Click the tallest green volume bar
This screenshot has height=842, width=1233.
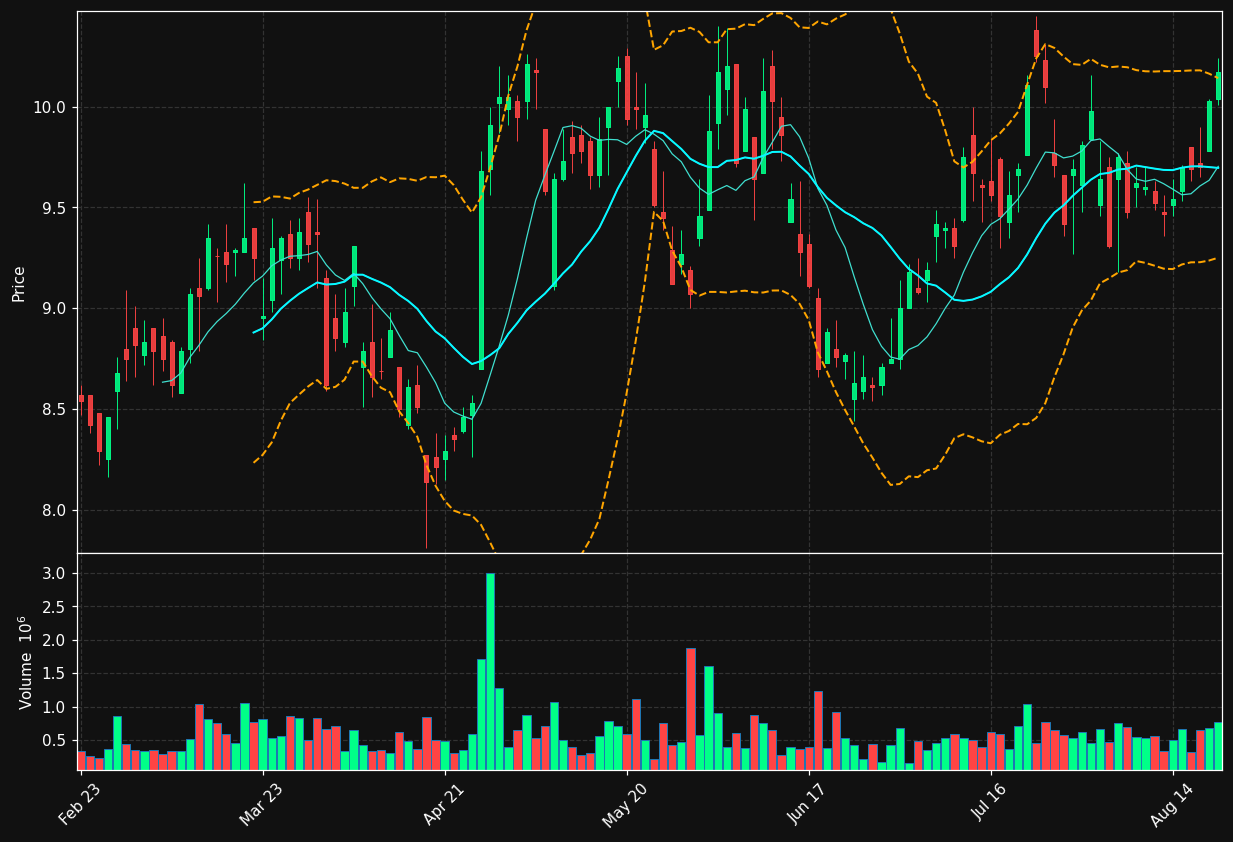490,672
